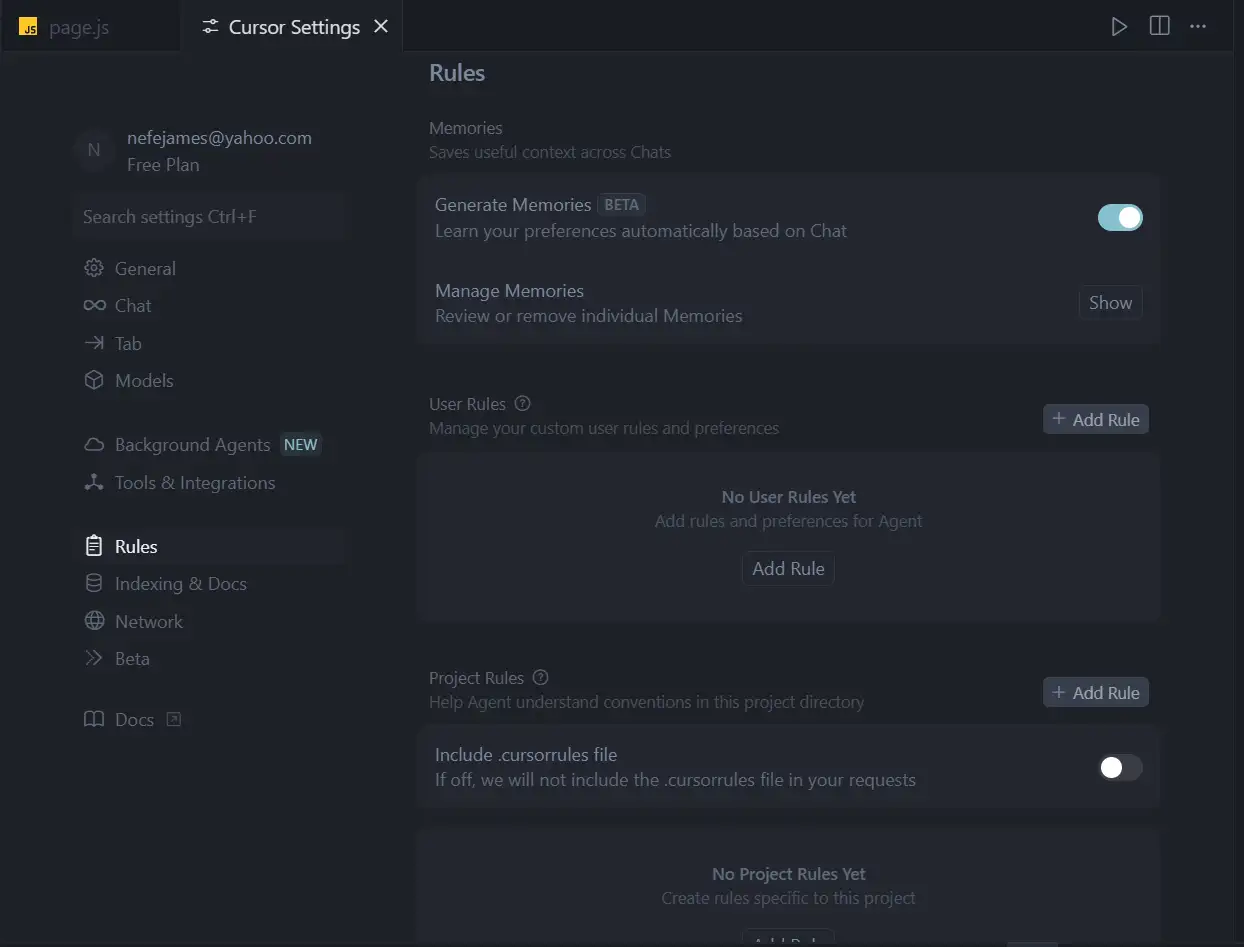Image resolution: width=1244 pixels, height=947 pixels.
Task: Click the run icon in the toolbar
Action: click(x=1119, y=27)
